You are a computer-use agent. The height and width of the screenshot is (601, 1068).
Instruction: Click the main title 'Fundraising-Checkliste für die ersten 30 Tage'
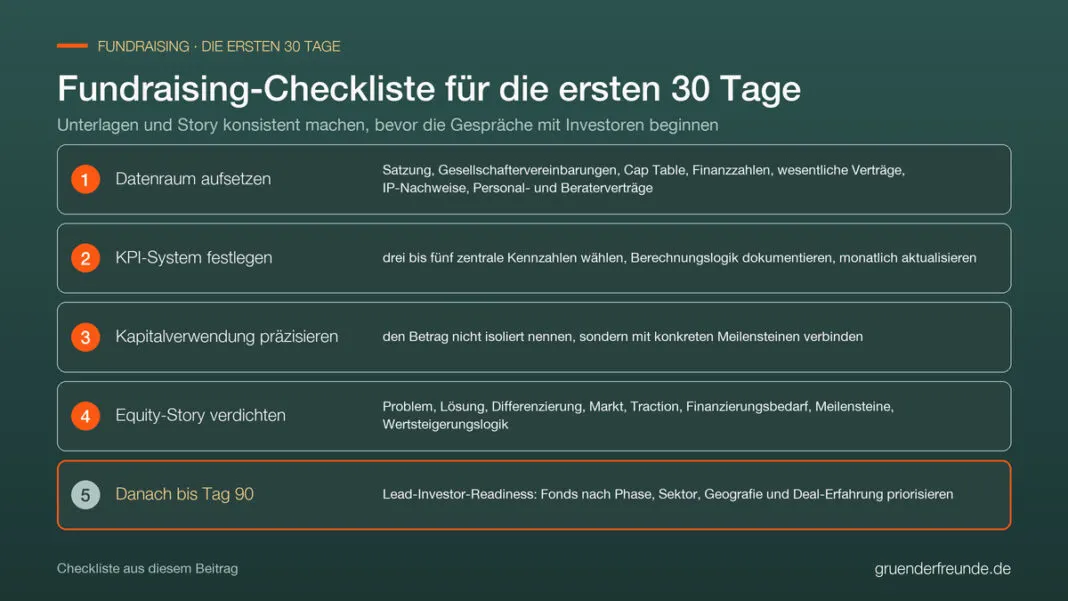(428, 89)
